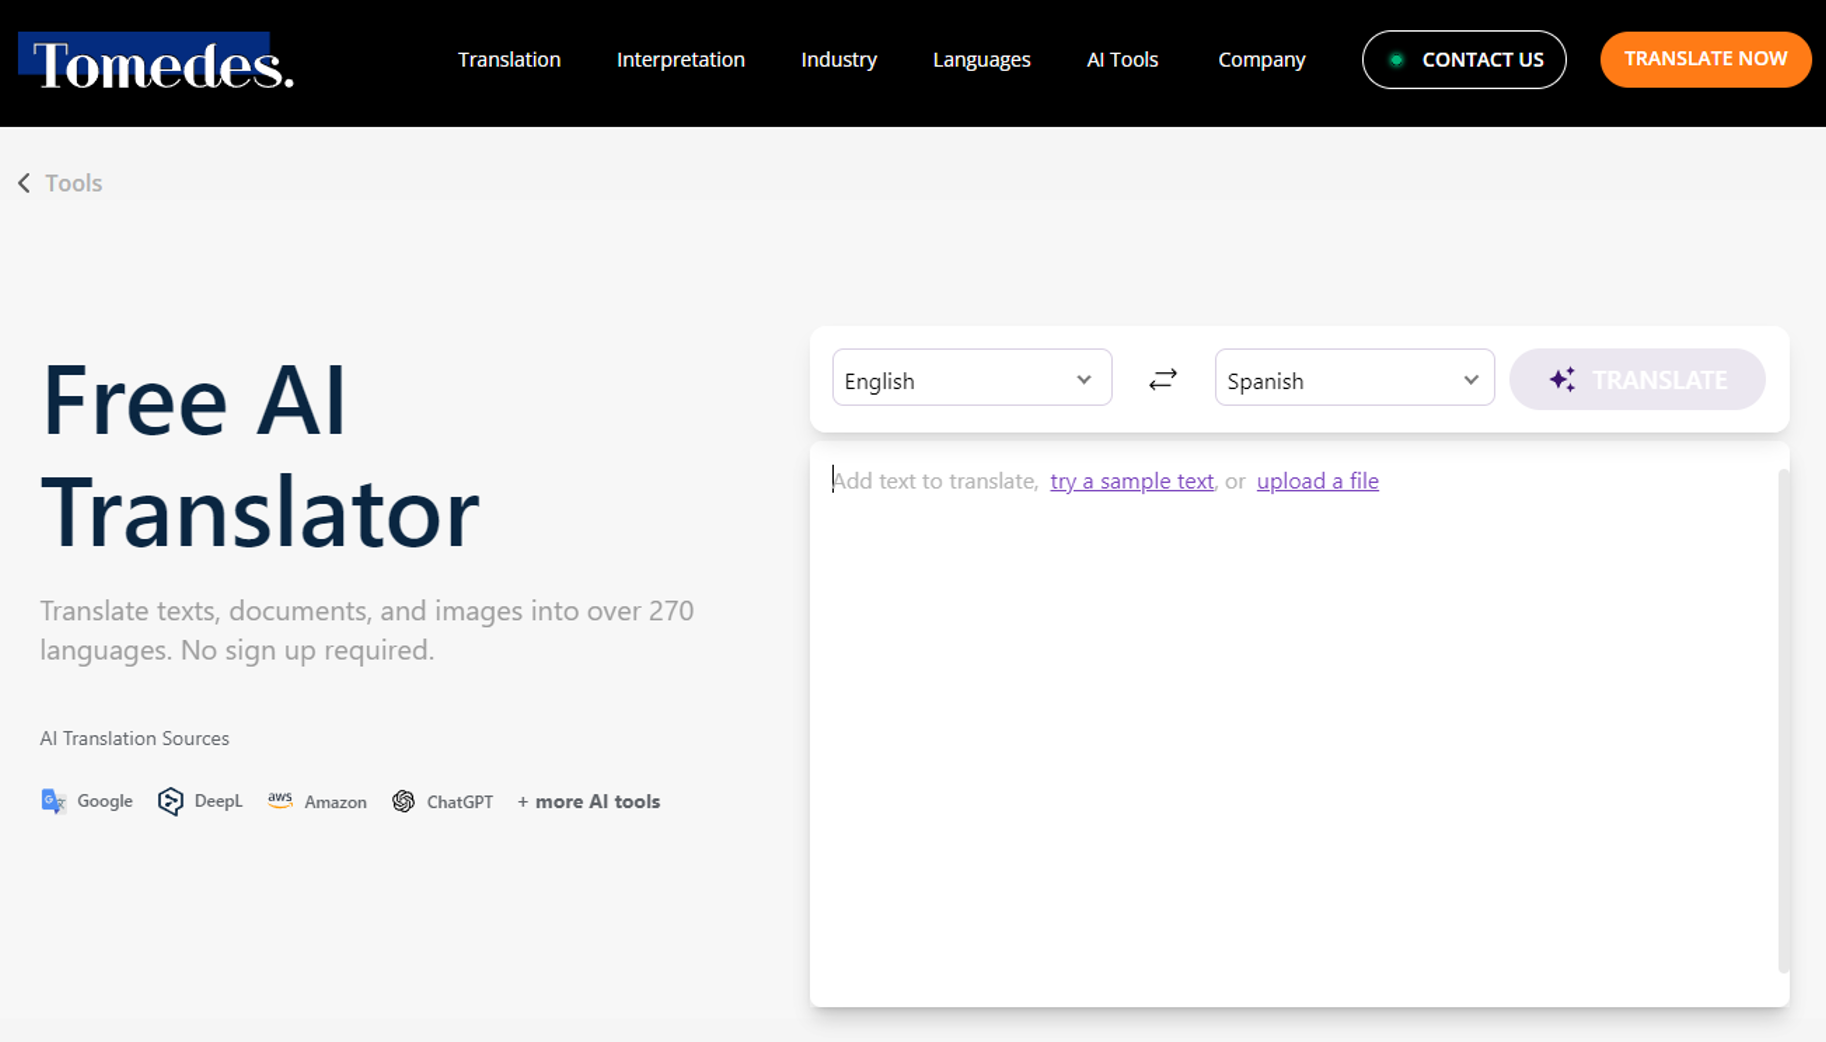The width and height of the screenshot is (1826, 1042).
Task: Open the AI Tools menu
Action: coord(1121,59)
